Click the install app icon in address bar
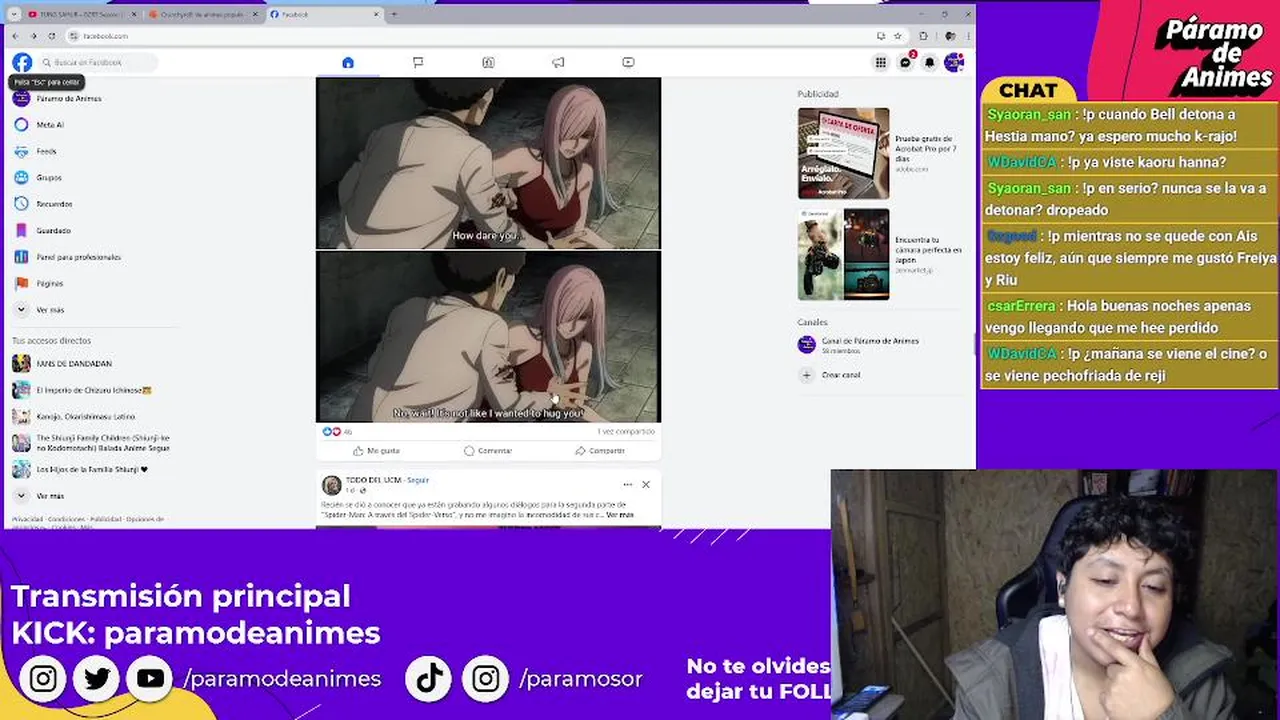The height and width of the screenshot is (720, 1280). coord(880,36)
